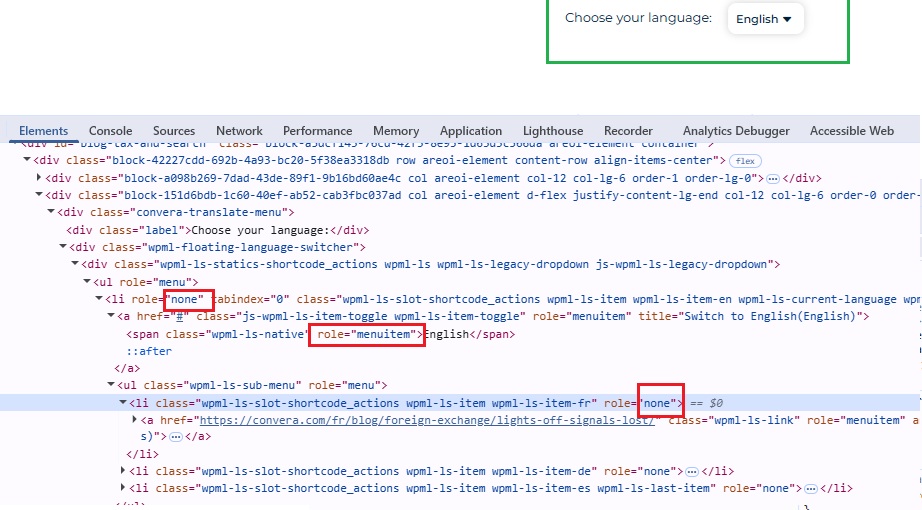The height and width of the screenshot is (510, 922).
Task: Collapse the wpml-ls-item-fr li node
Action: [x=123, y=402]
